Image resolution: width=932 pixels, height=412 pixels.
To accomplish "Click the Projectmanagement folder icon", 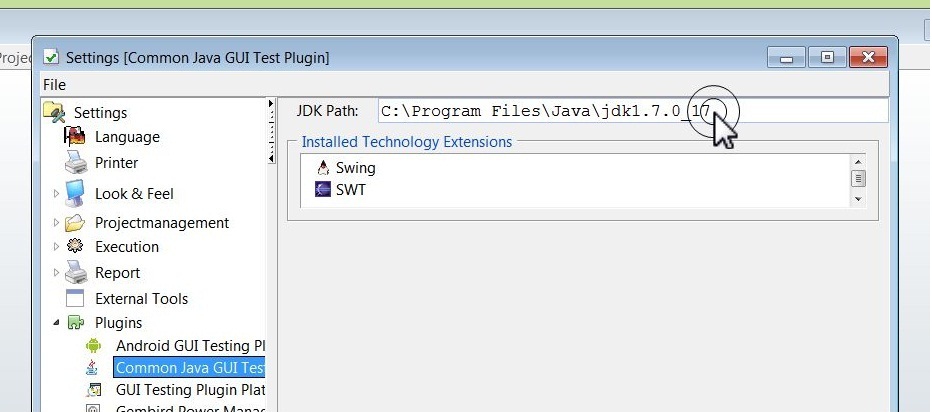I will pos(75,223).
